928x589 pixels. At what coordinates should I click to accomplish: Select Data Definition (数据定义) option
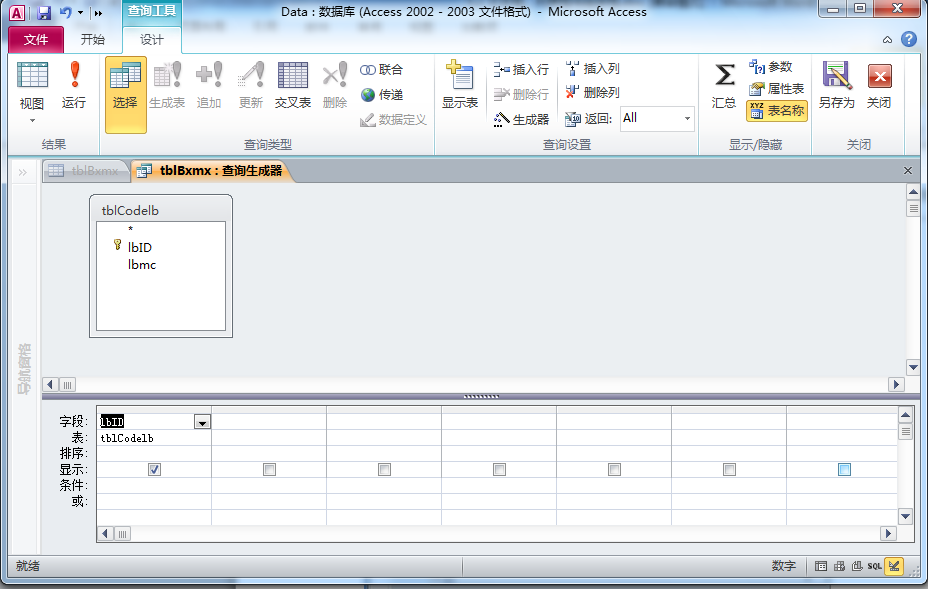click(393, 120)
